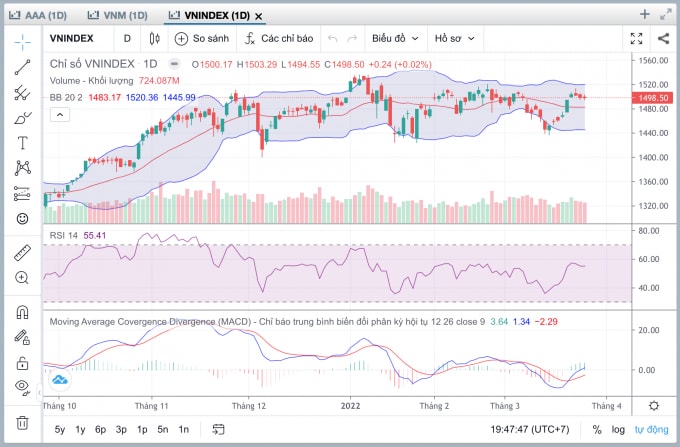Edit the VNINDEX symbol field
Screen dimensions: 680x447
click(x=72, y=39)
